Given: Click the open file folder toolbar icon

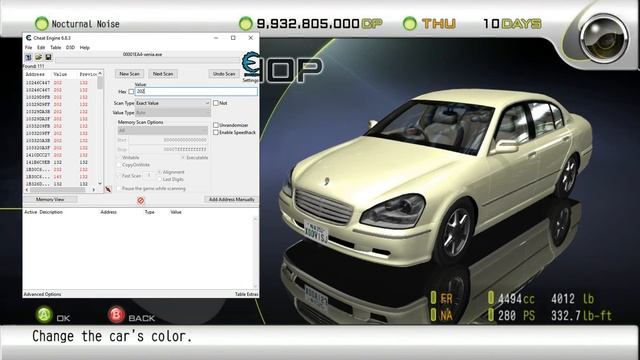Looking at the screenshot, I should click(38, 57).
